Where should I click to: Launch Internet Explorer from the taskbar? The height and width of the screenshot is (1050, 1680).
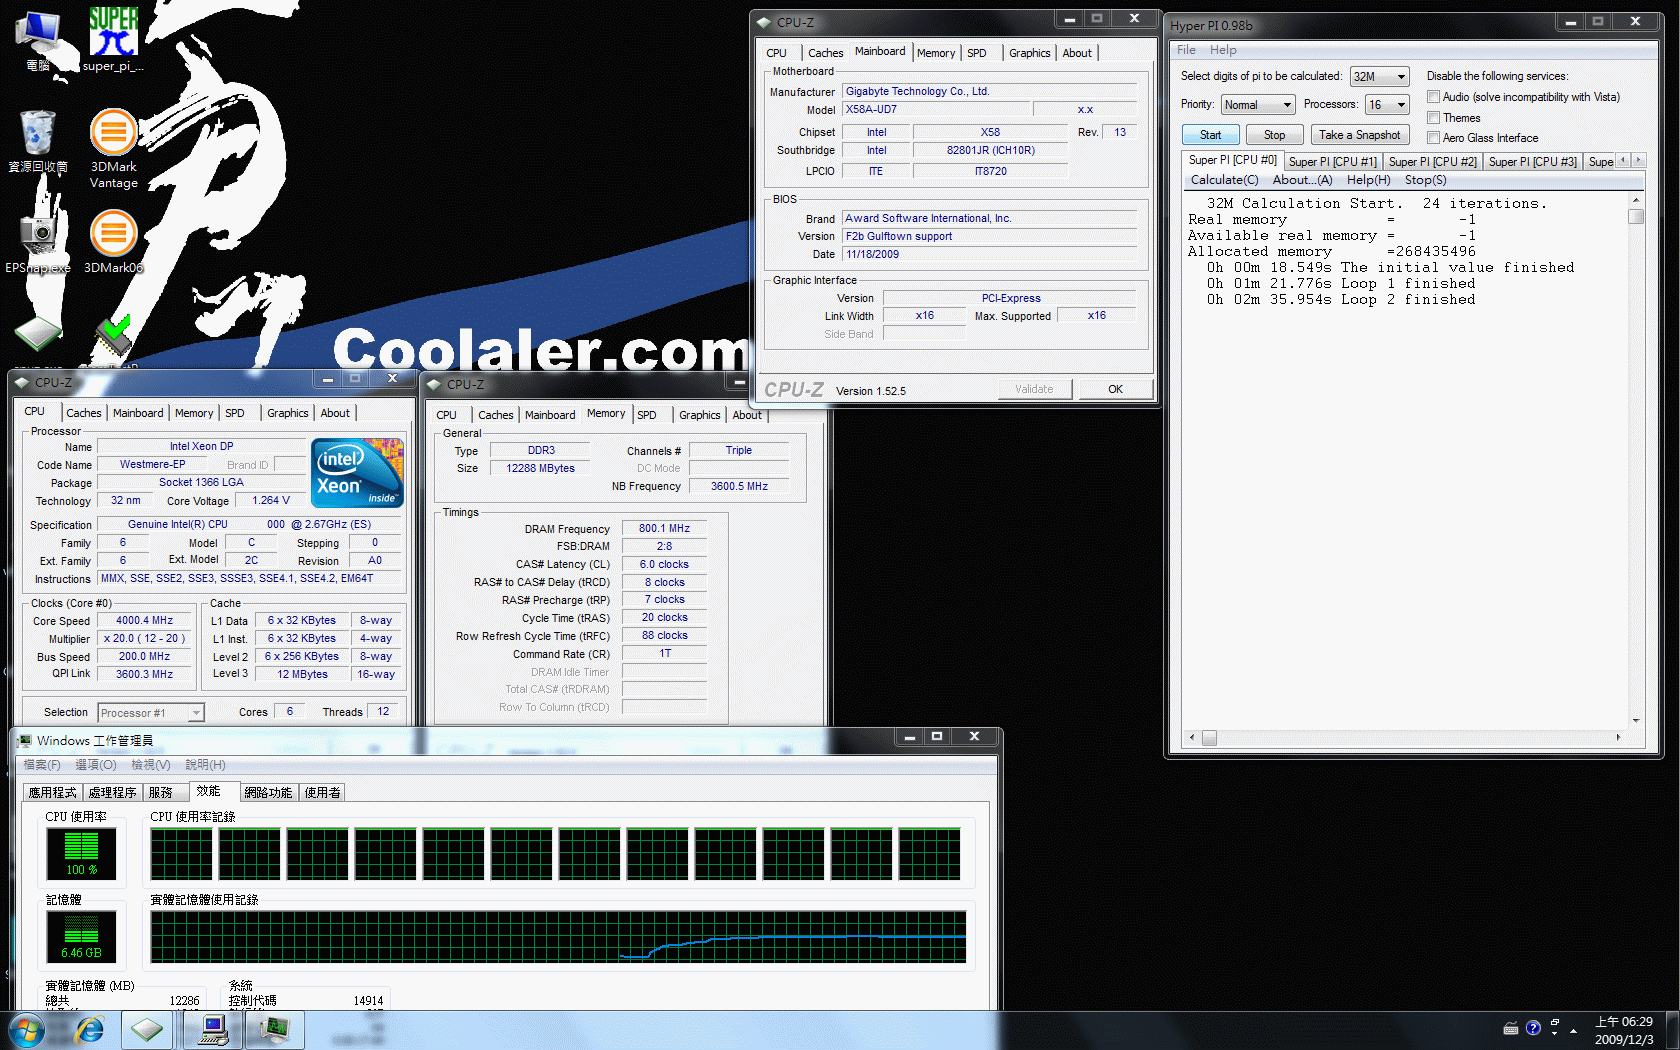click(x=90, y=1030)
